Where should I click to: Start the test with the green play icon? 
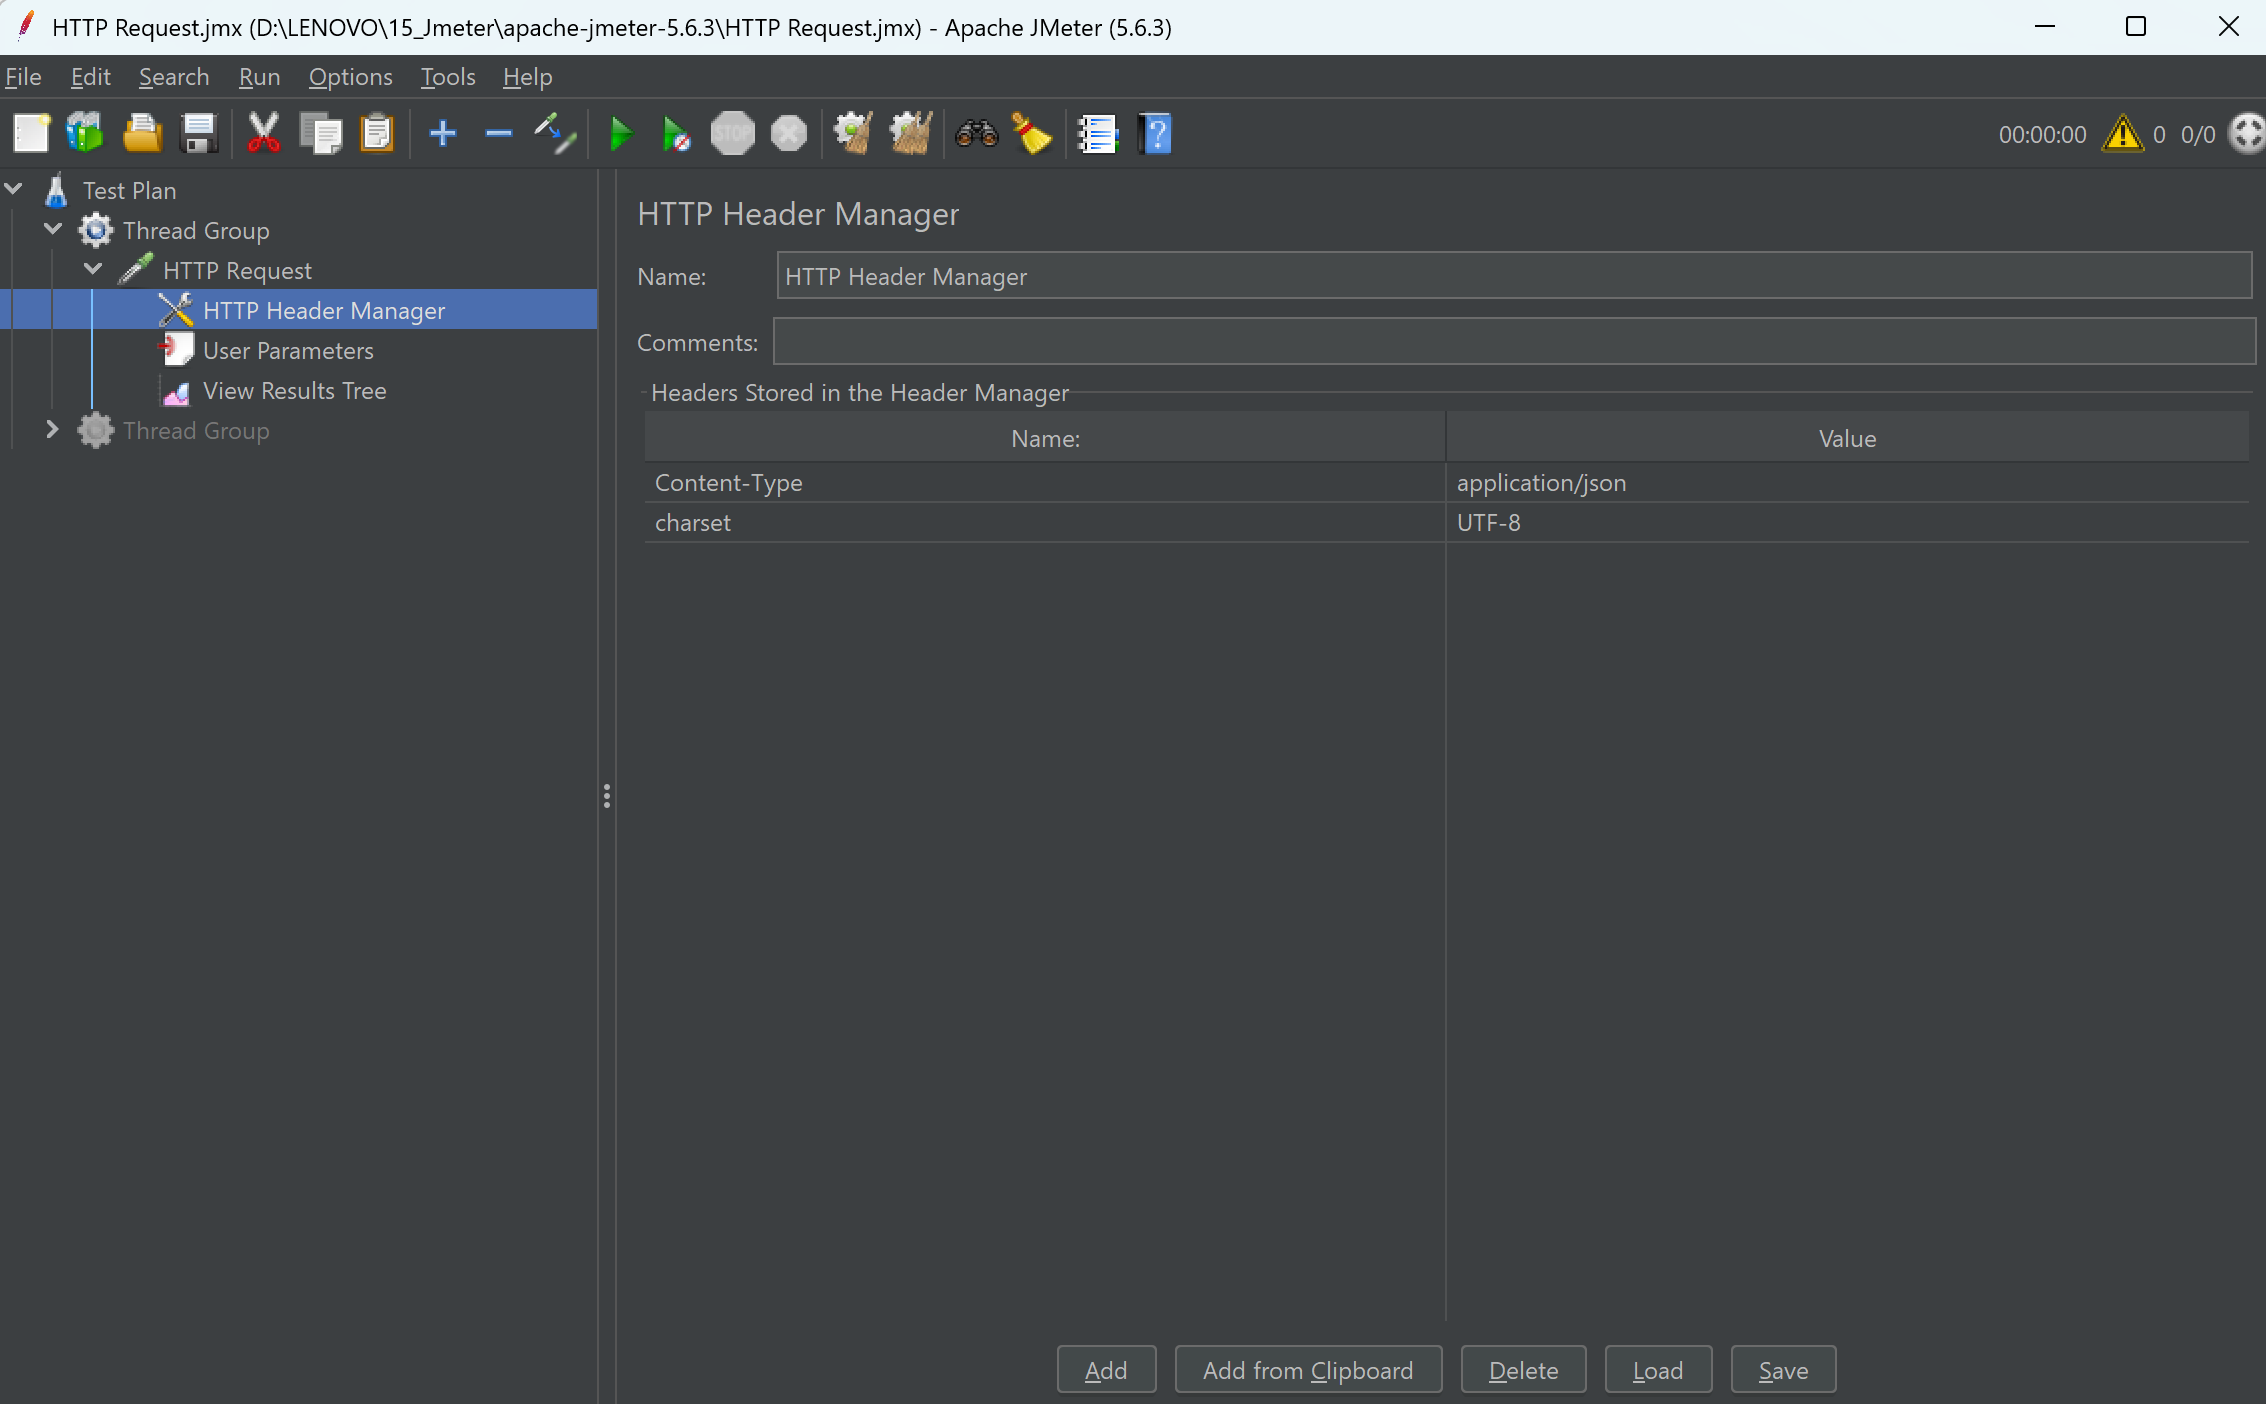coord(621,133)
